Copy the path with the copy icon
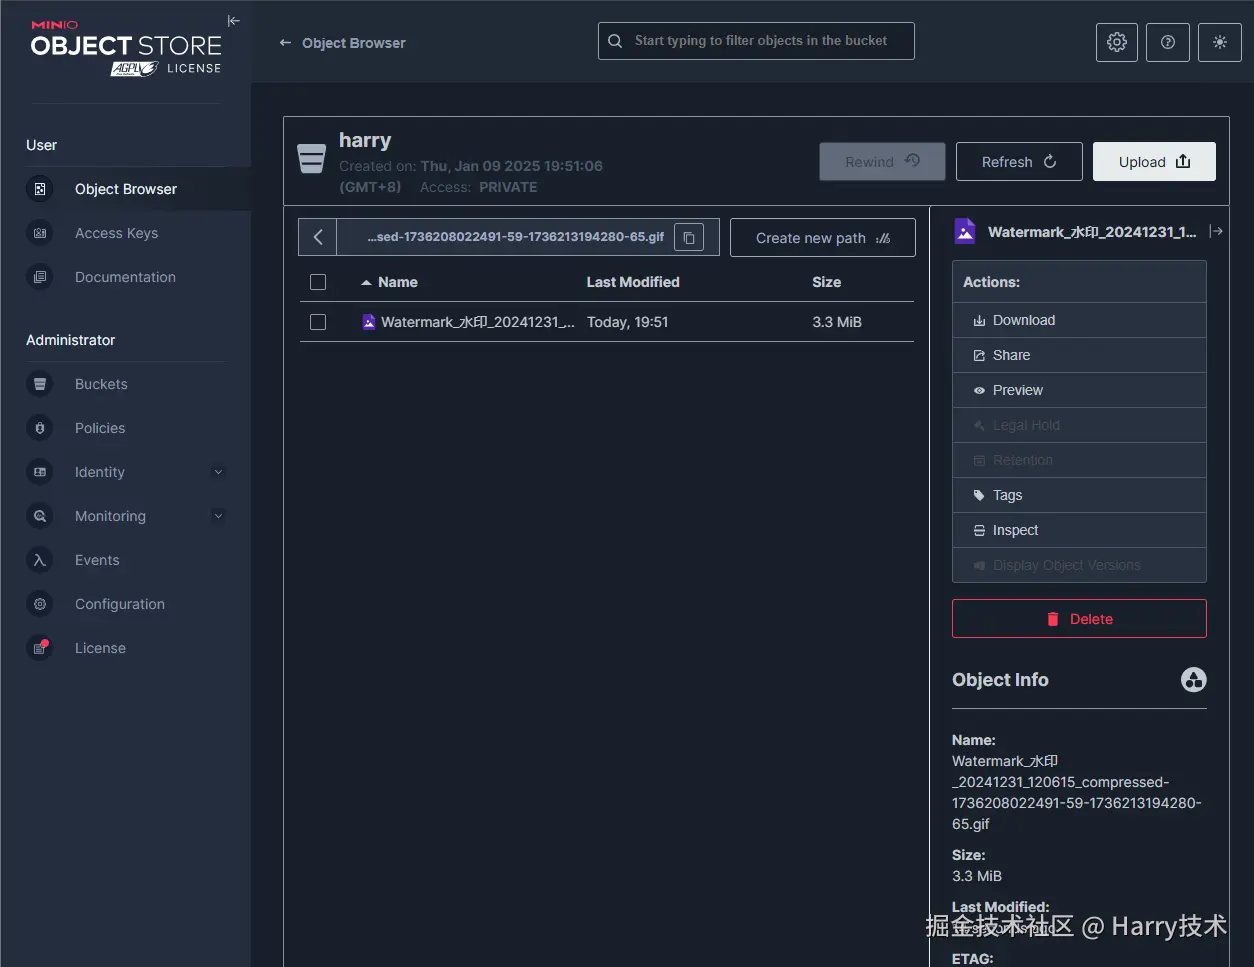Screen dimensions: 1254x967 pyautogui.click(x=689, y=238)
